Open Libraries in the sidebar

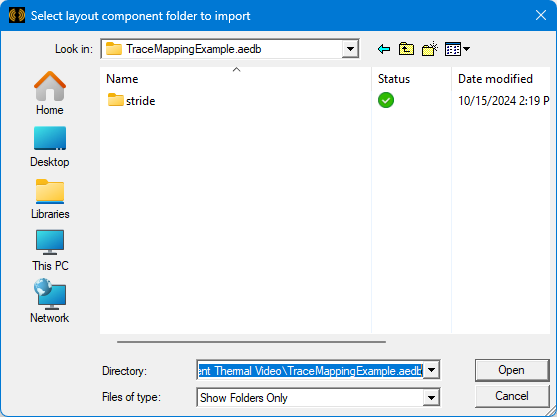point(50,199)
